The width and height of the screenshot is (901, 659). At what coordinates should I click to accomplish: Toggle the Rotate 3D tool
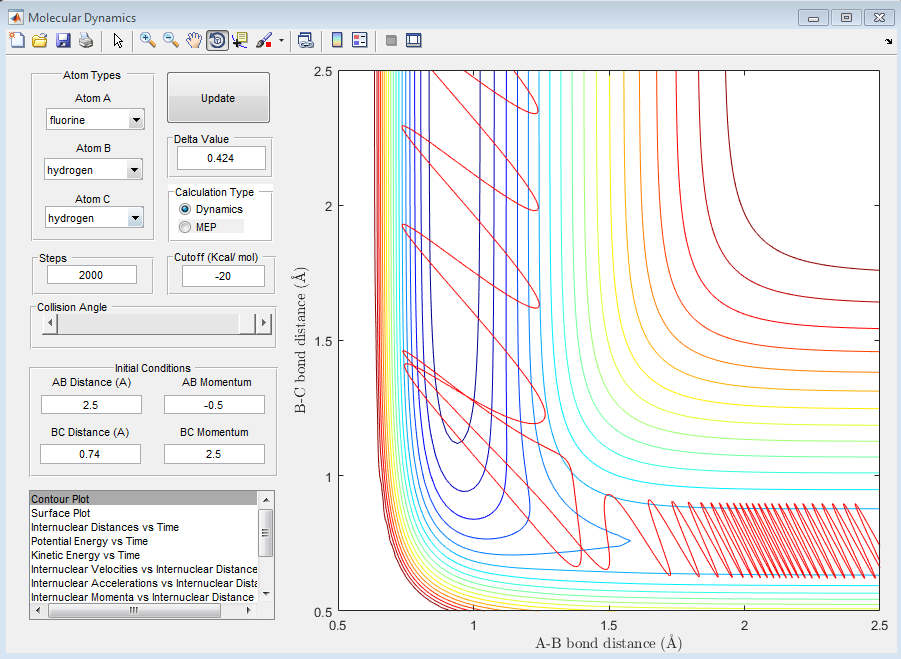tap(217, 40)
